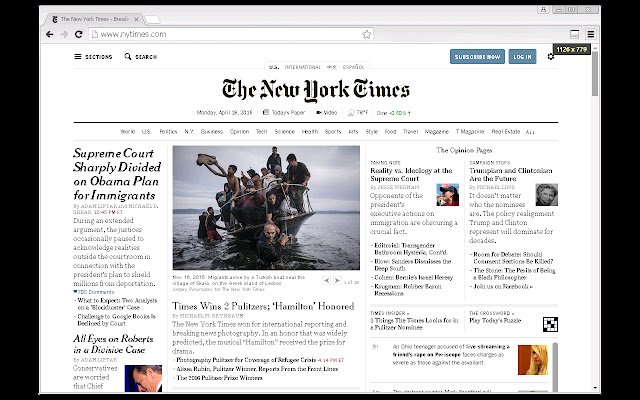Click the Dow stock indicator
The image size is (640, 400).
point(393,113)
